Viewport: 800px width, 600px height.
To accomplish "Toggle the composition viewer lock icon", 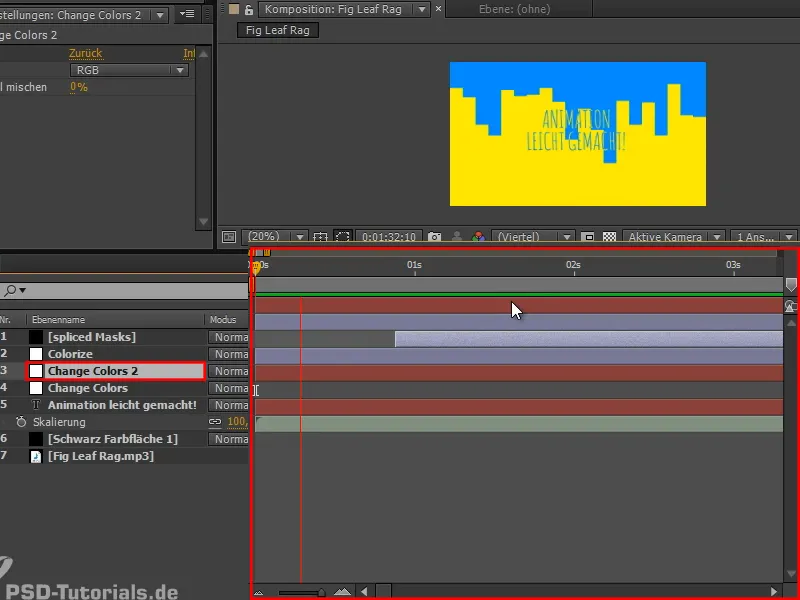I will click(248, 9).
